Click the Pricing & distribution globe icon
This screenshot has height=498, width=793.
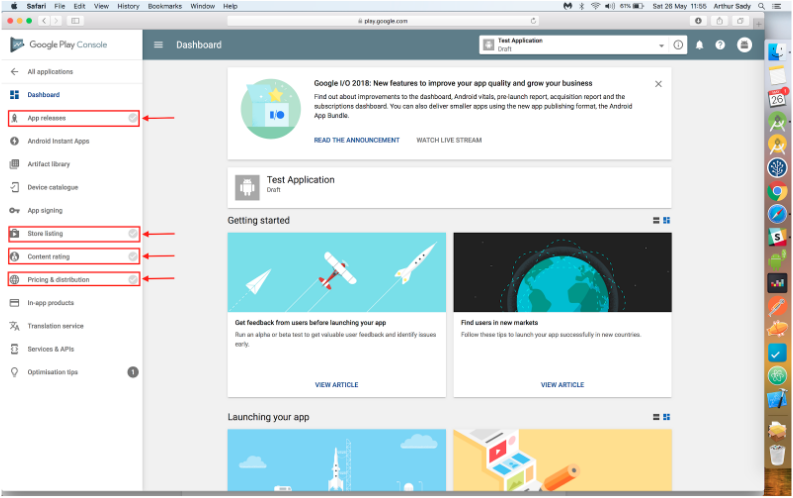pyautogui.click(x=15, y=279)
